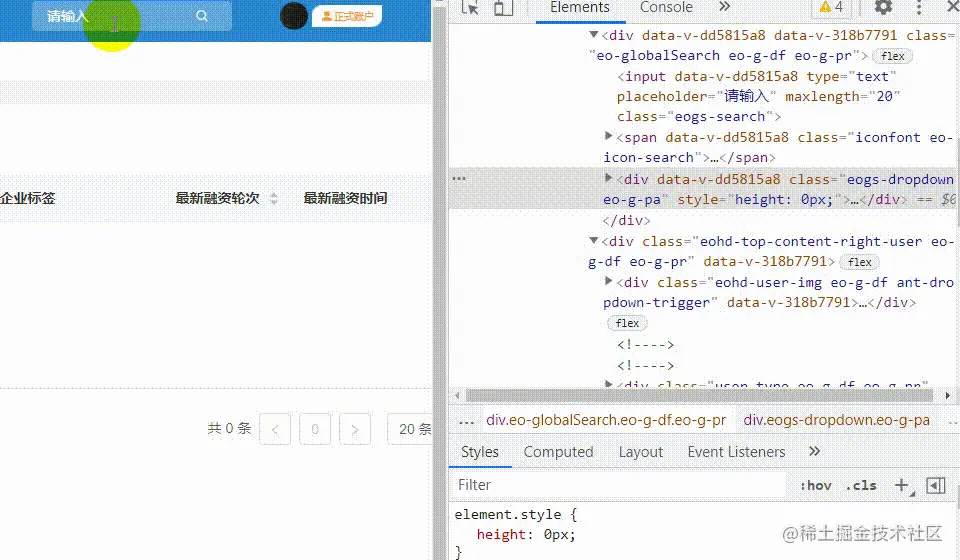This screenshot has width=960, height=560.
Task: Click the 企业标签 column header
Action: (x=28, y=198)
